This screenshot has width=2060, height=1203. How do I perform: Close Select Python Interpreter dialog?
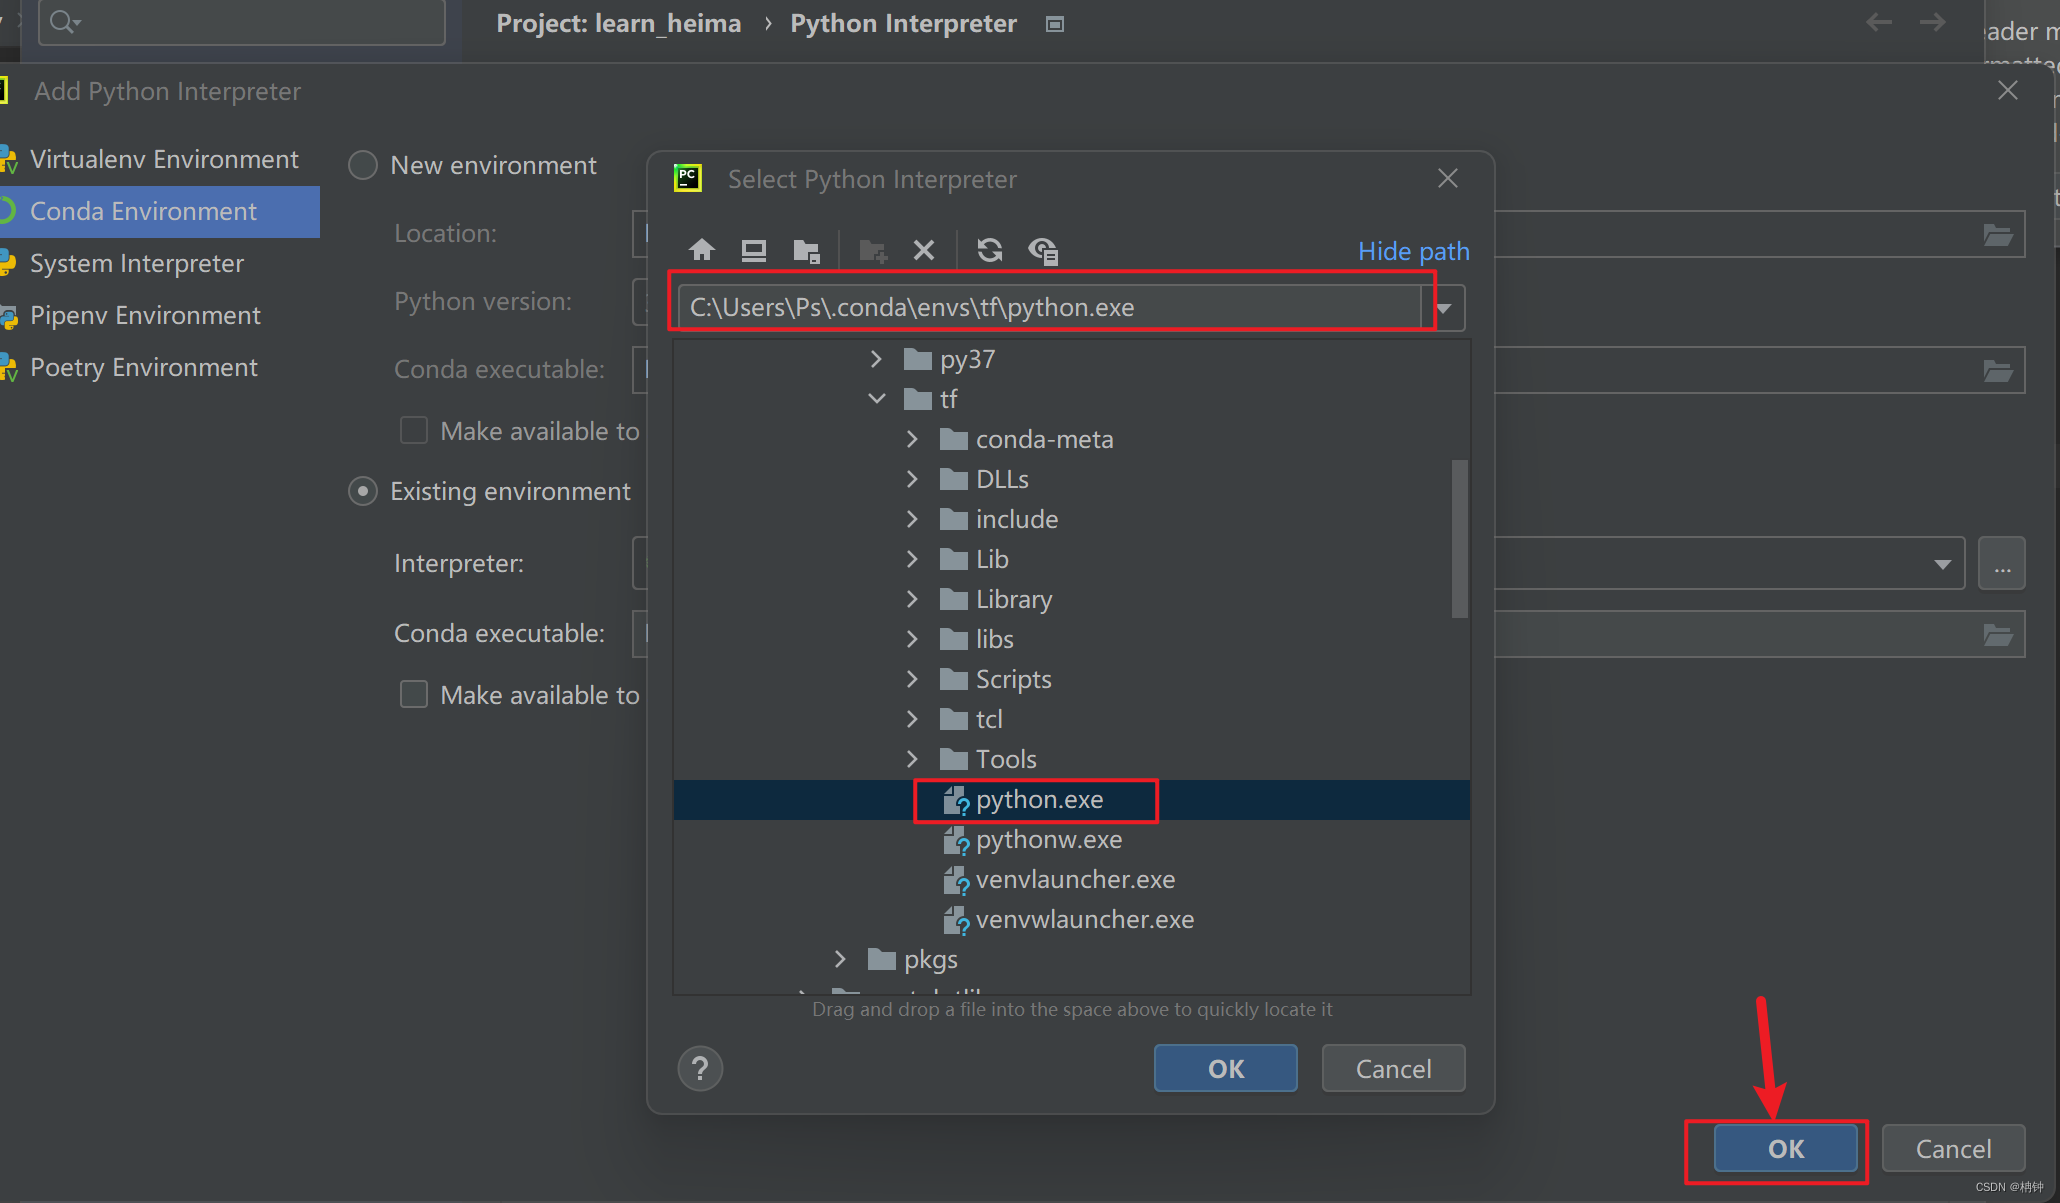[x=1447, y=178]
